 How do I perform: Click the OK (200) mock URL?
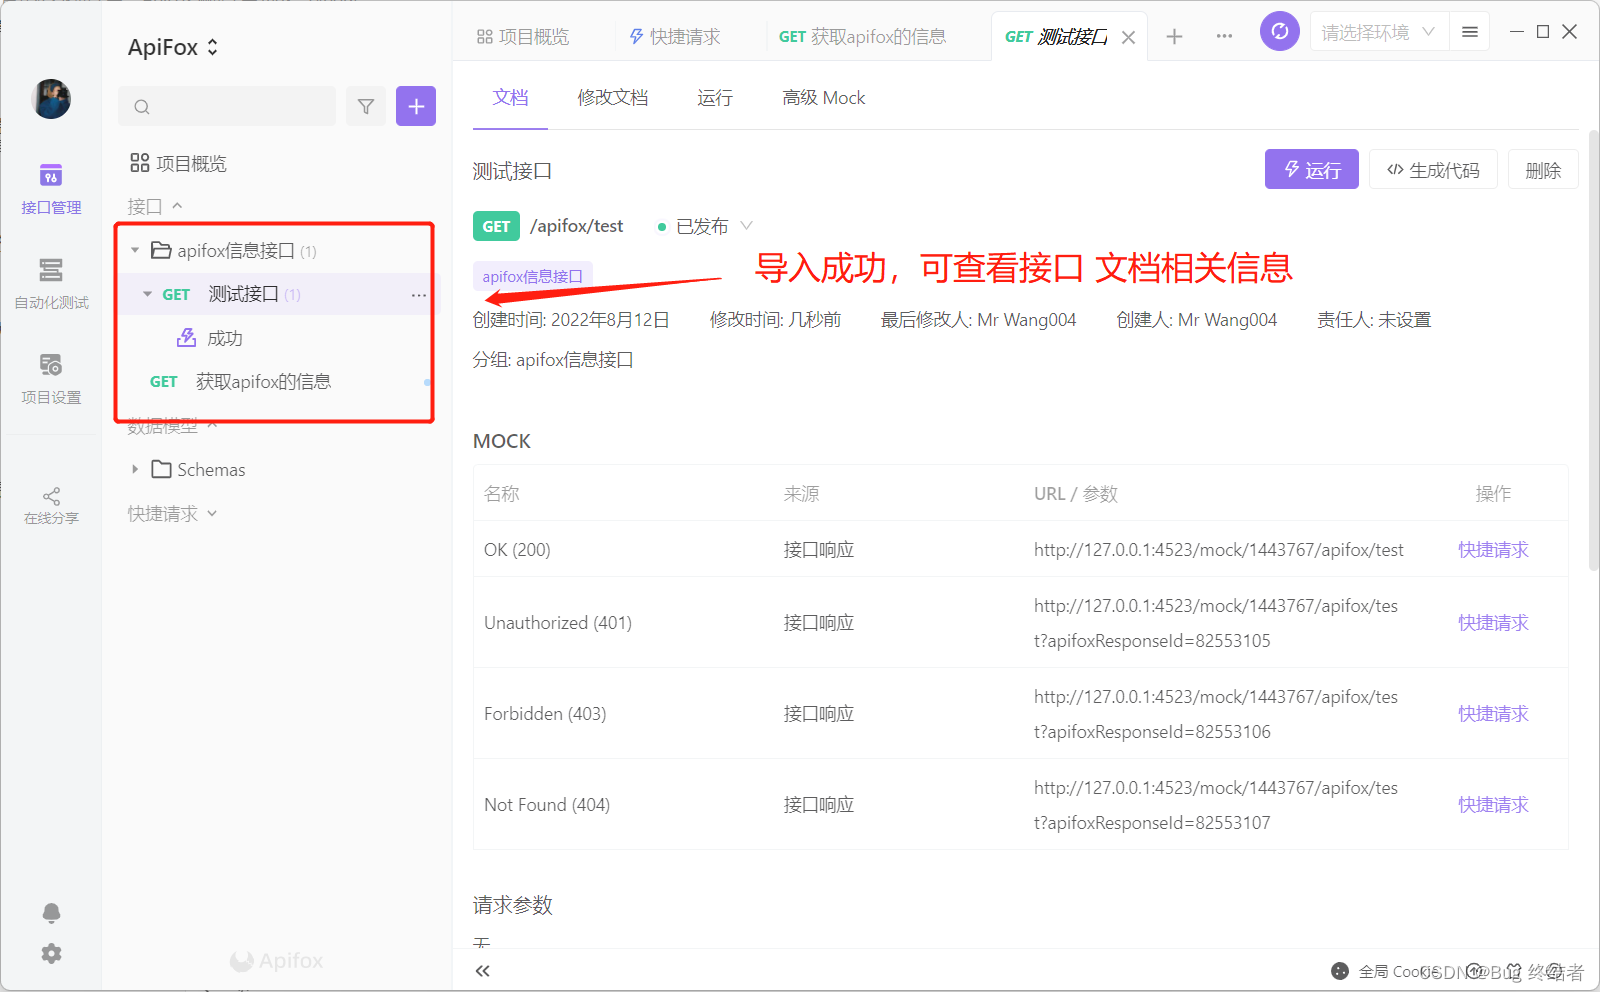tap(1219, 549)
